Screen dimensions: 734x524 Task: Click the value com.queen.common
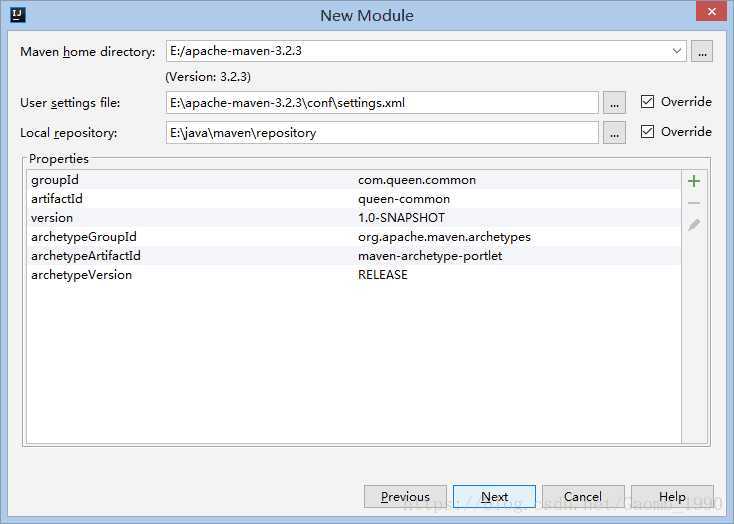417,180
